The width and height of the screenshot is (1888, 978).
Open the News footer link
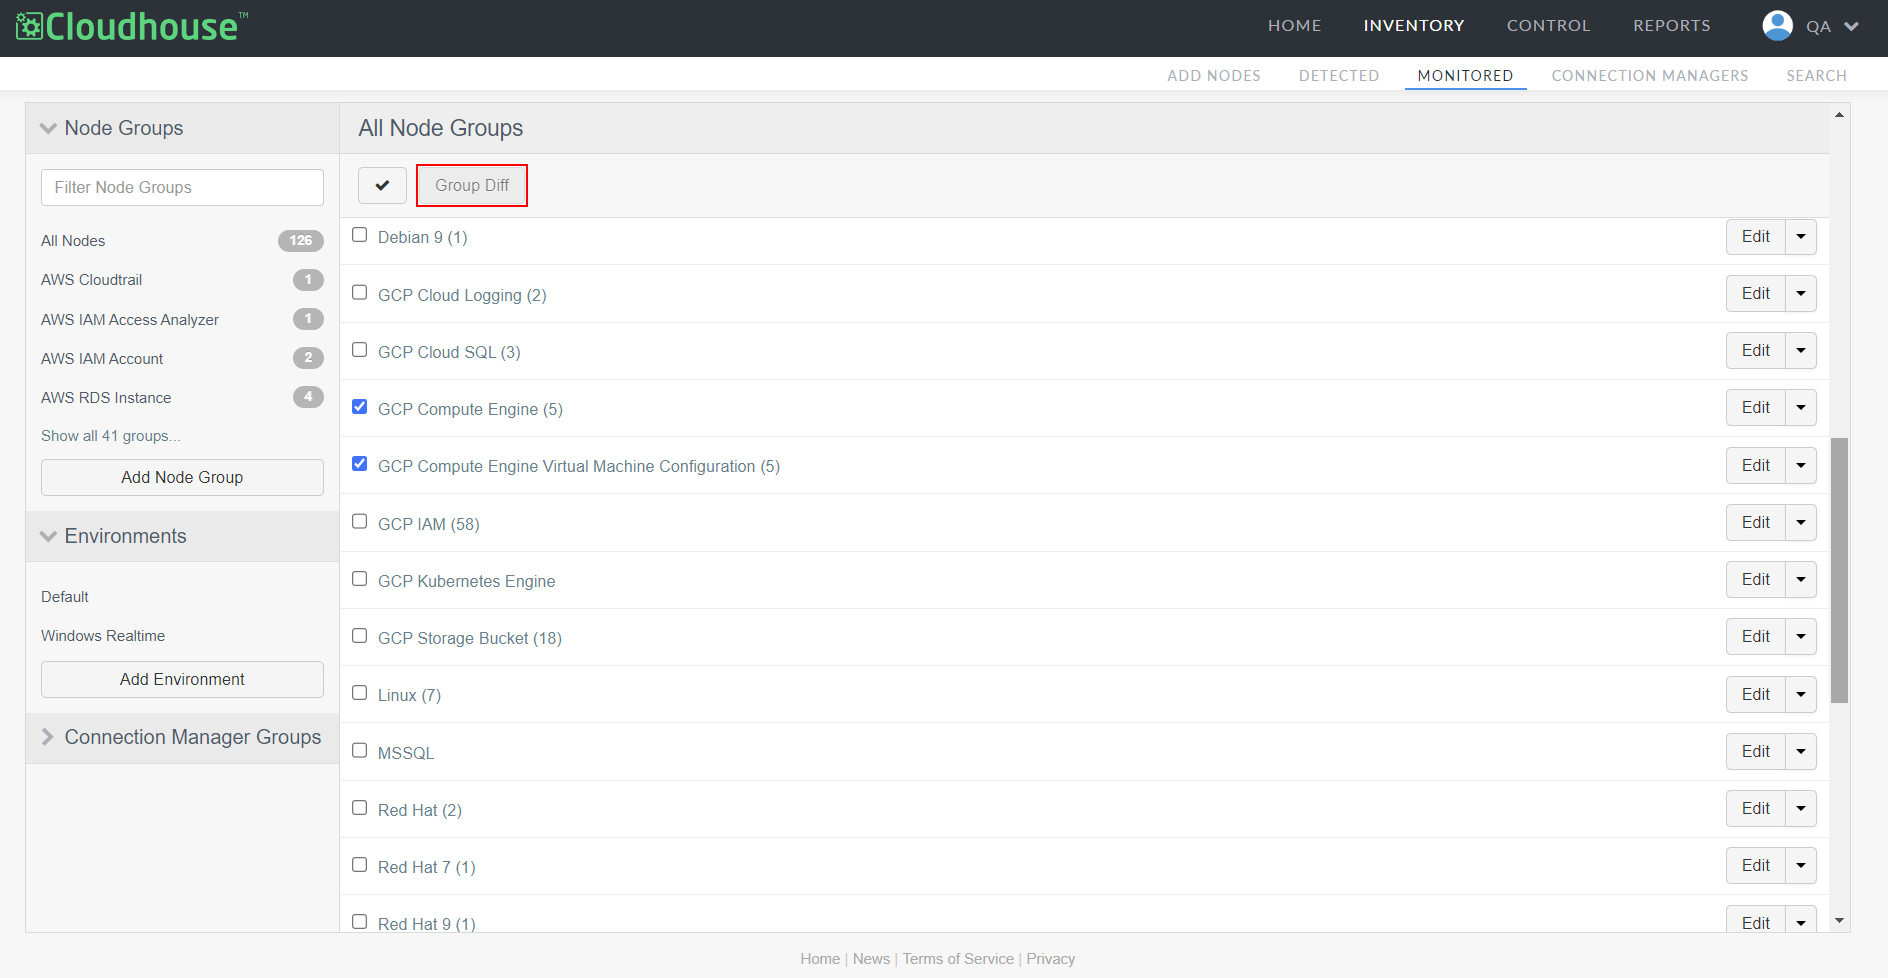871,959
